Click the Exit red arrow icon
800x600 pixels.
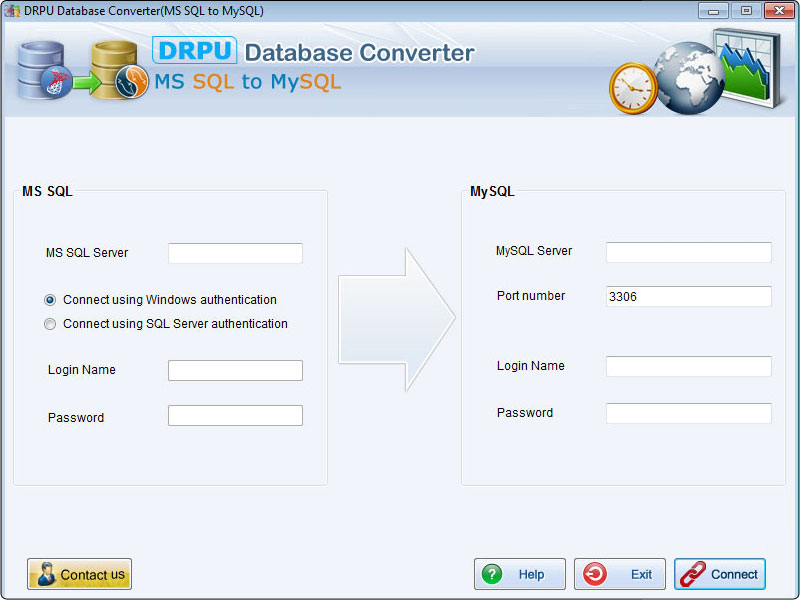[x=596, y=574]
